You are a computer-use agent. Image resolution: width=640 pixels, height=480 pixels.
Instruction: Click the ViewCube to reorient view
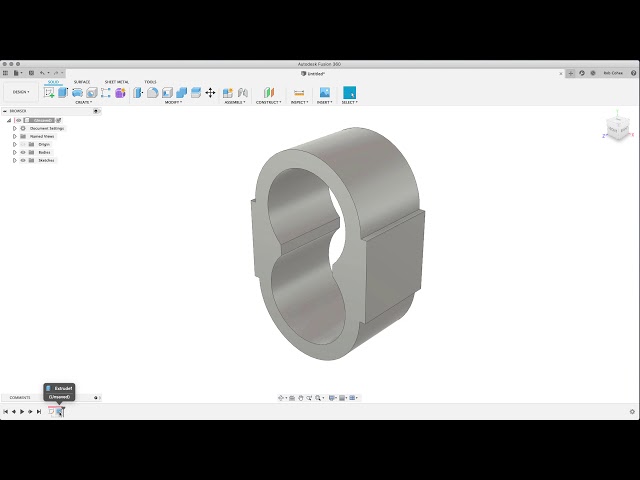618,128
